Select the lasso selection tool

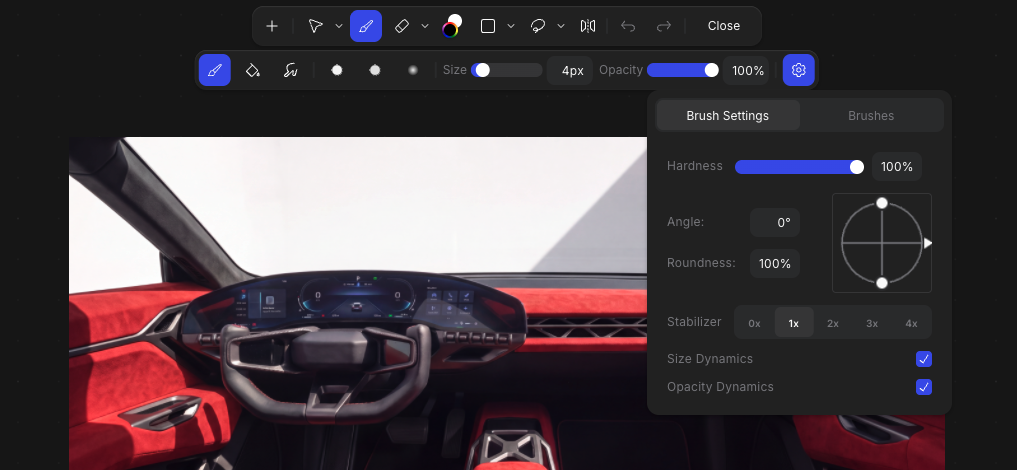[x=538, y=26]
